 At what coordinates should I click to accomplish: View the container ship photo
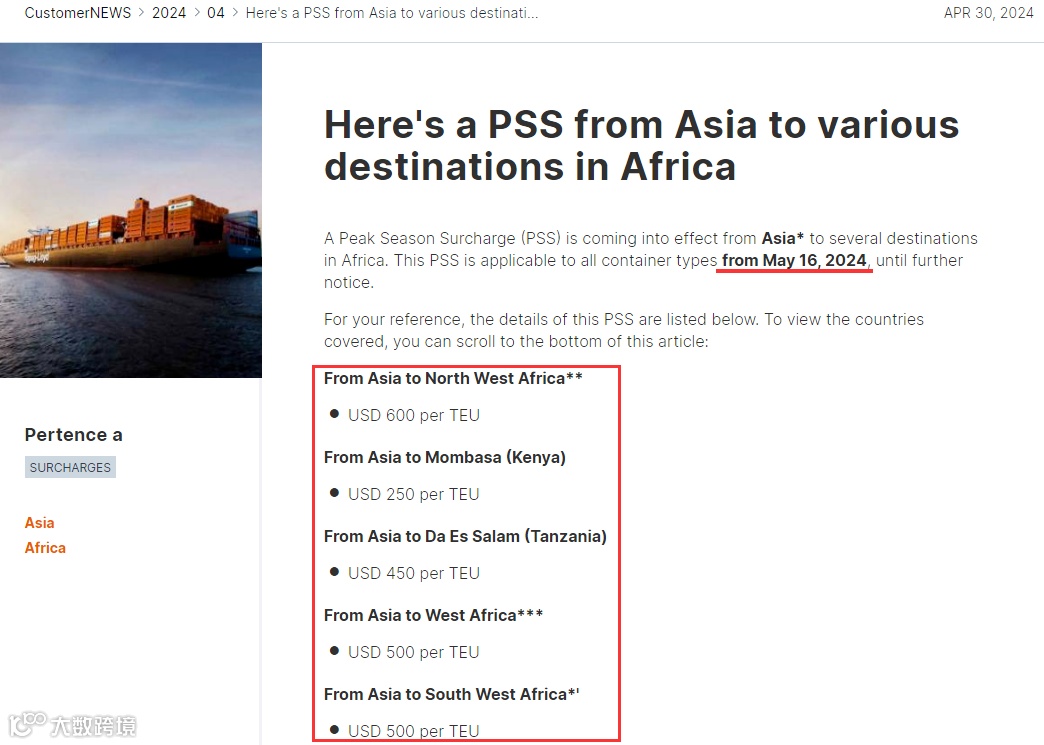tap(131, 210)
